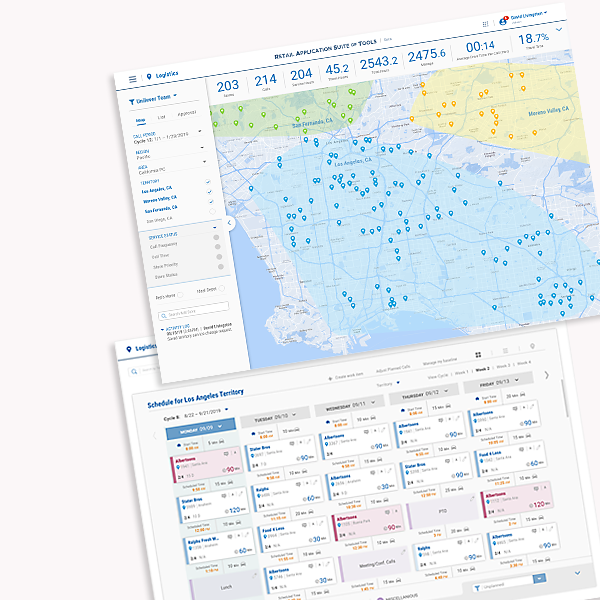Open the Call Period cycle dropdown
Screen dimensions: 600x600
pyautogui.click(x=200, y=131)
